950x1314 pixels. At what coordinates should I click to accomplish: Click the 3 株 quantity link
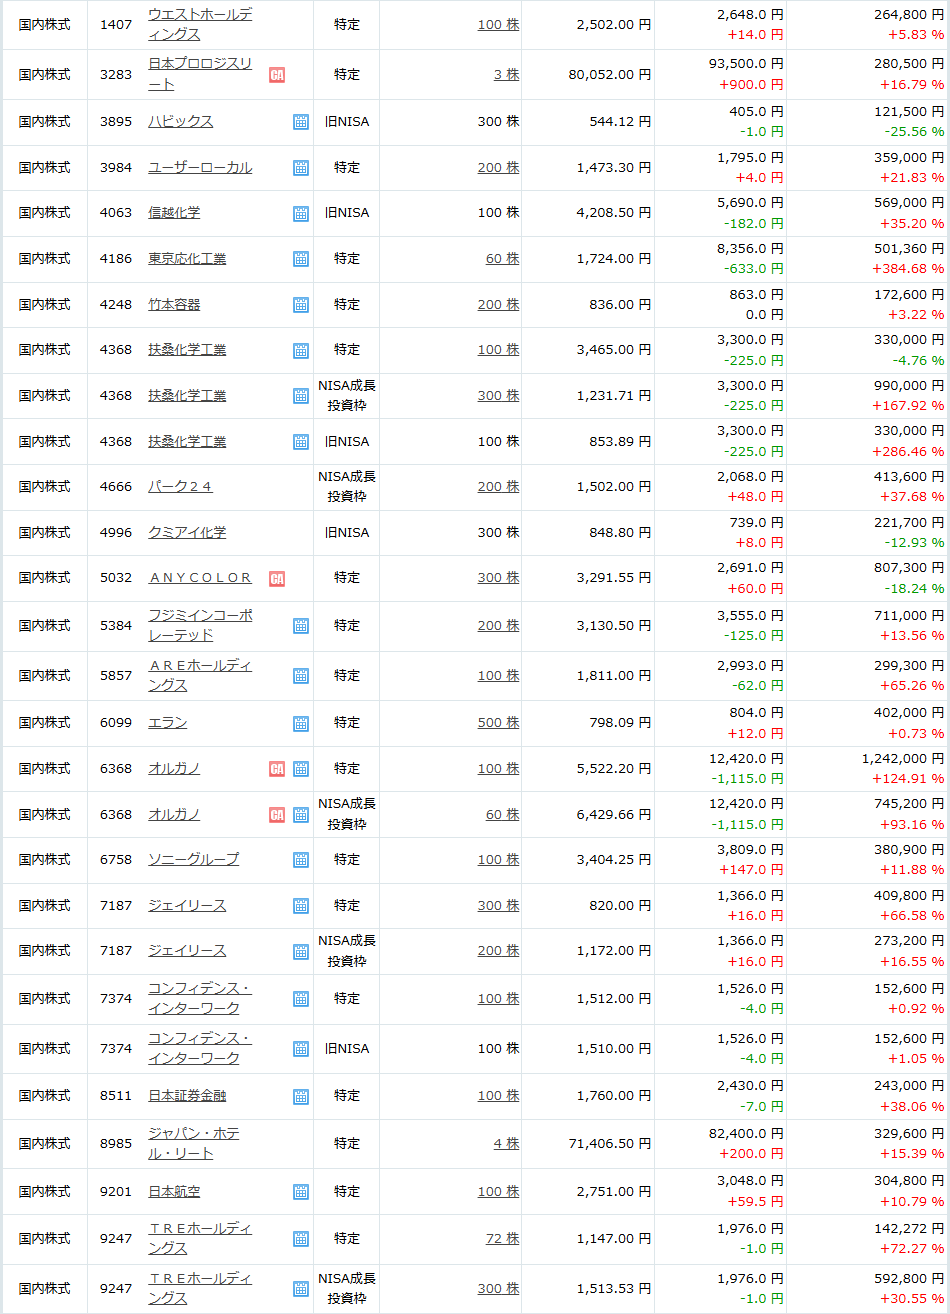[x=506, y=74]
